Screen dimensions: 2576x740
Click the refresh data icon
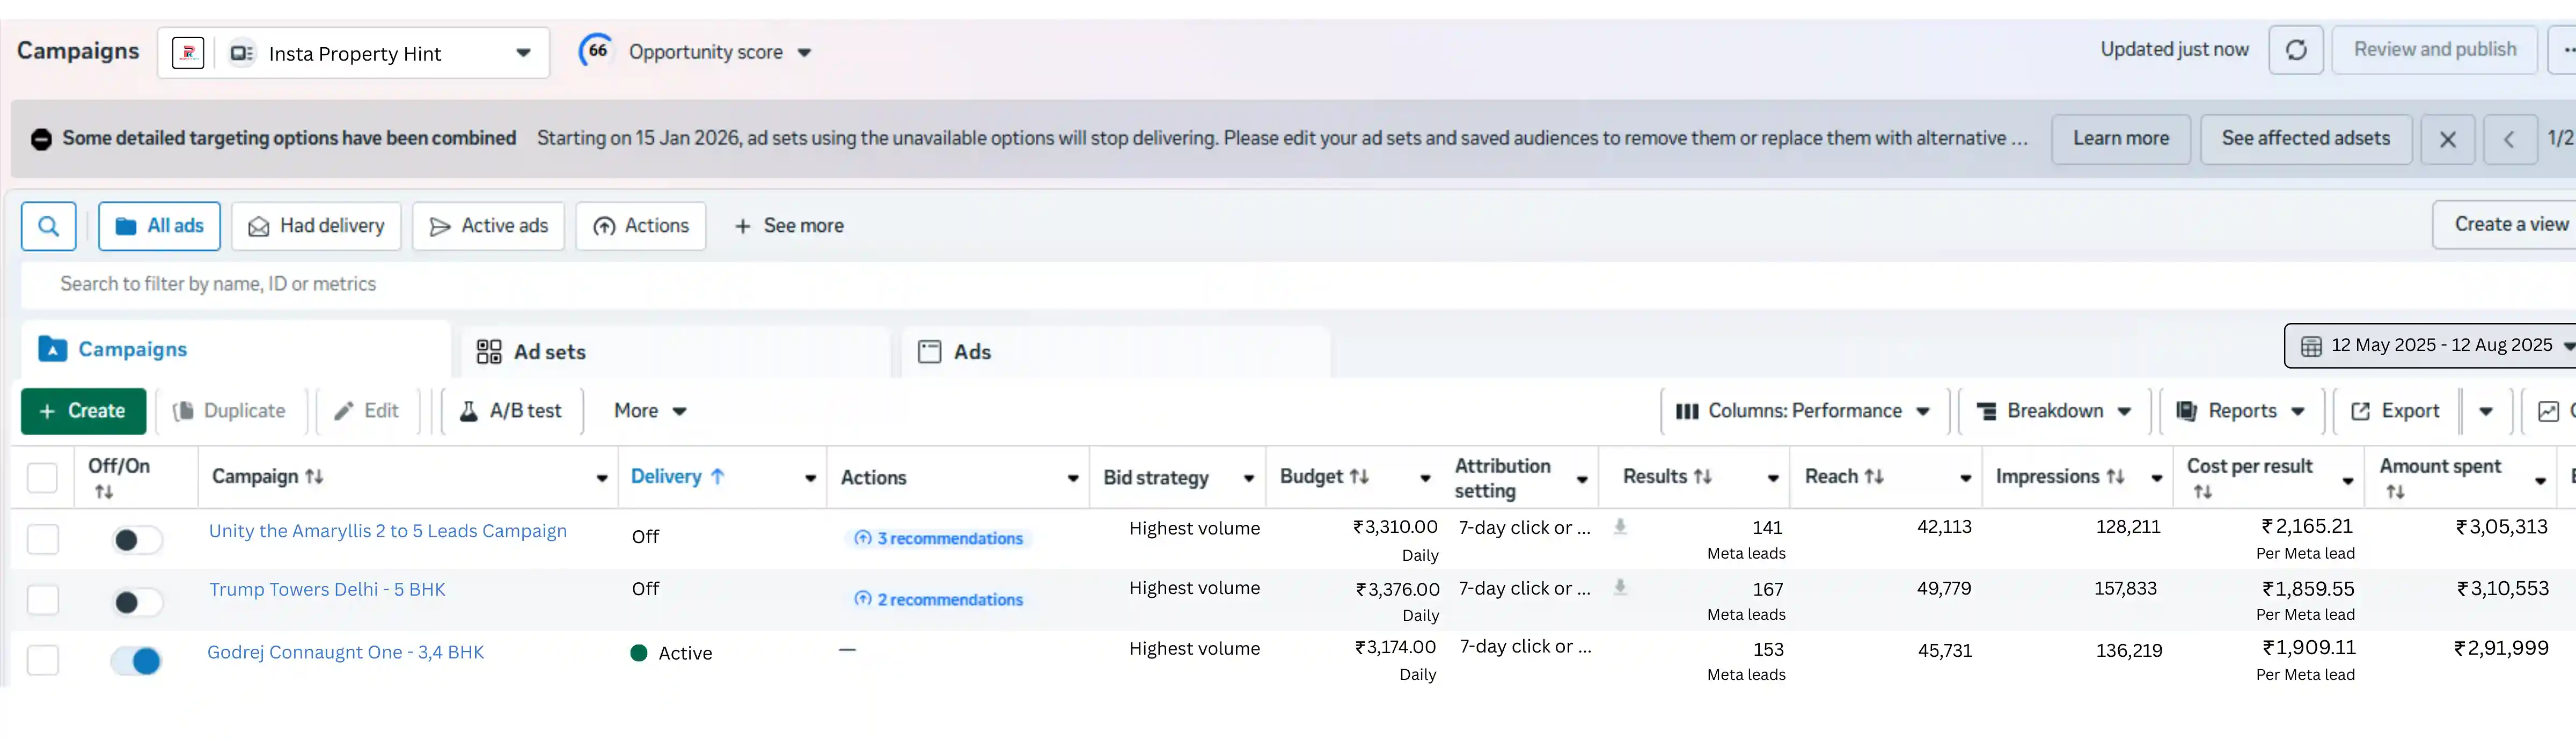click(x=2296, y=50)
